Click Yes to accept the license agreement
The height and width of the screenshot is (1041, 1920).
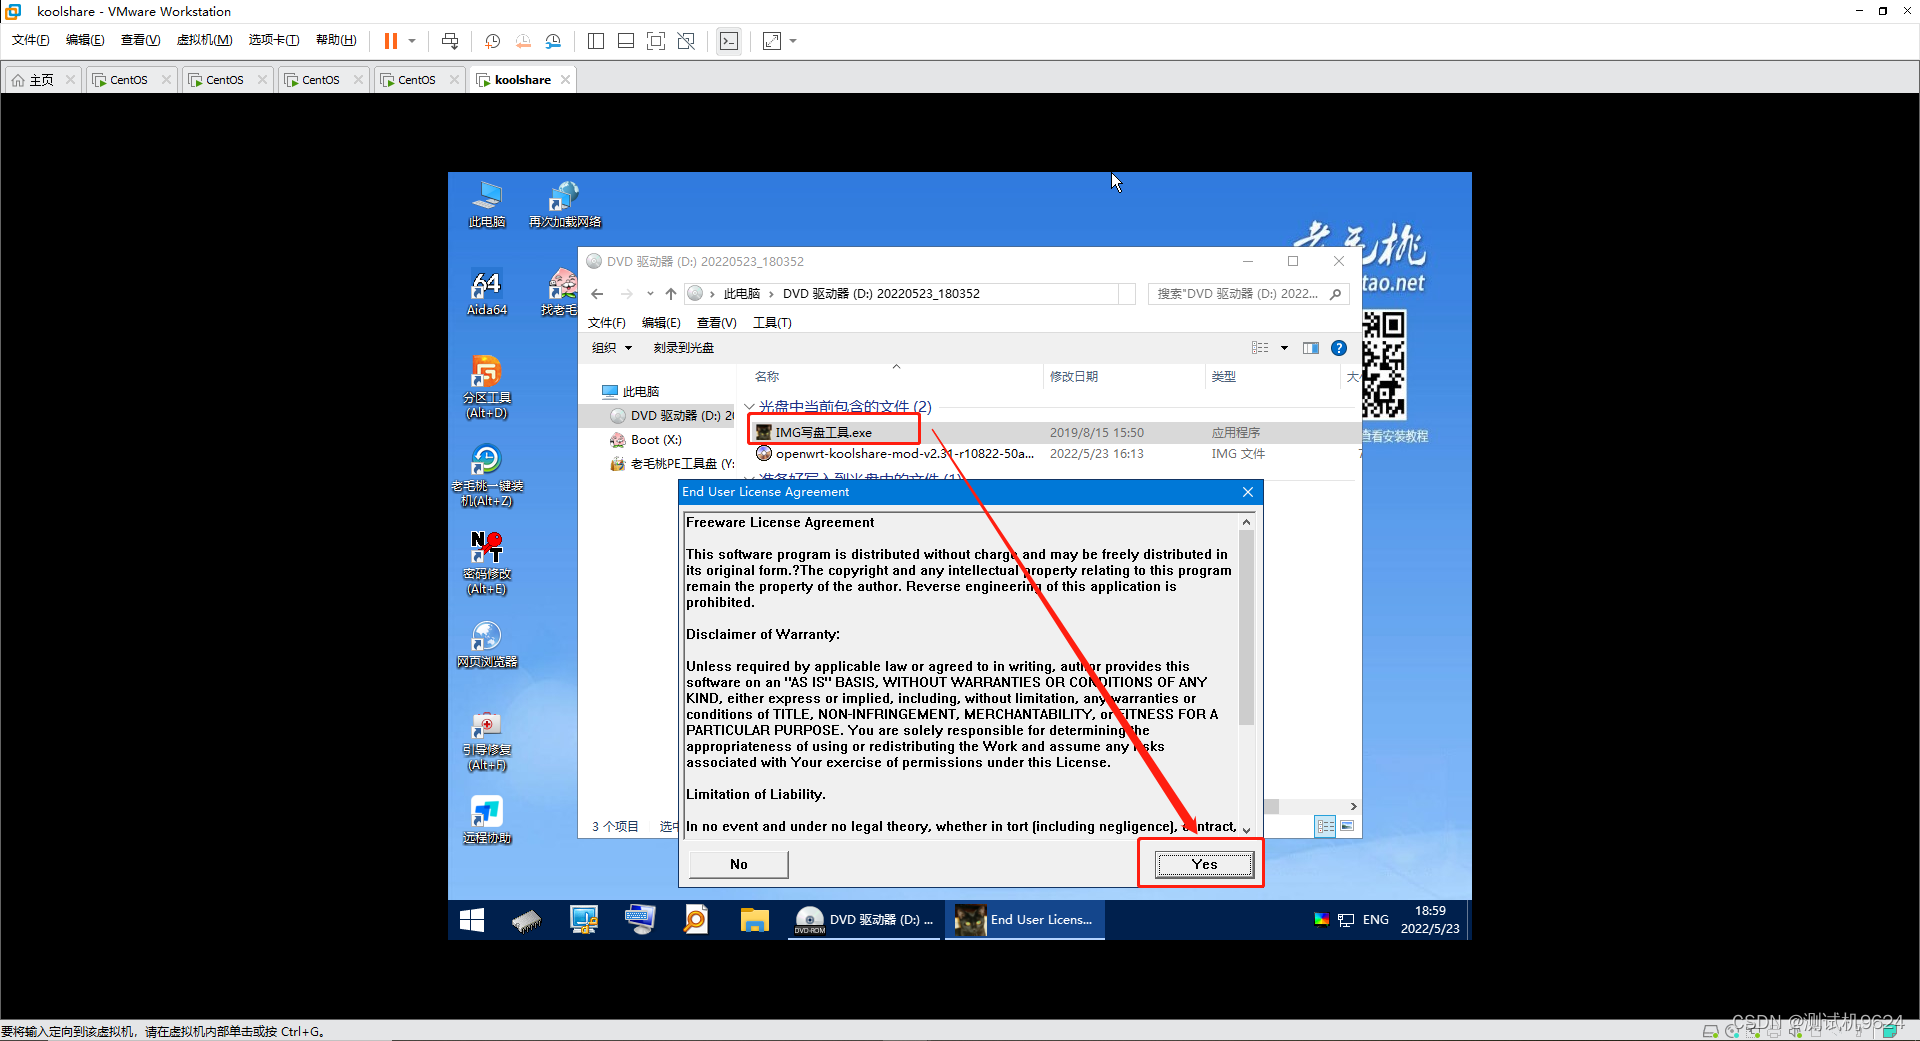tap(1204, 864)
